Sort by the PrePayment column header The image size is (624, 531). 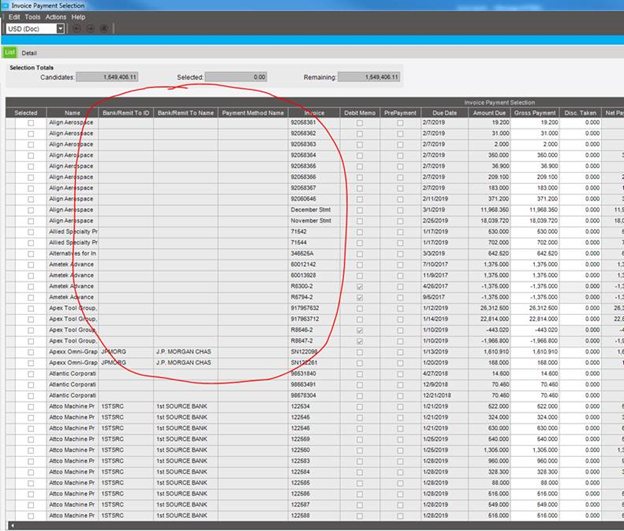point(400,113)
